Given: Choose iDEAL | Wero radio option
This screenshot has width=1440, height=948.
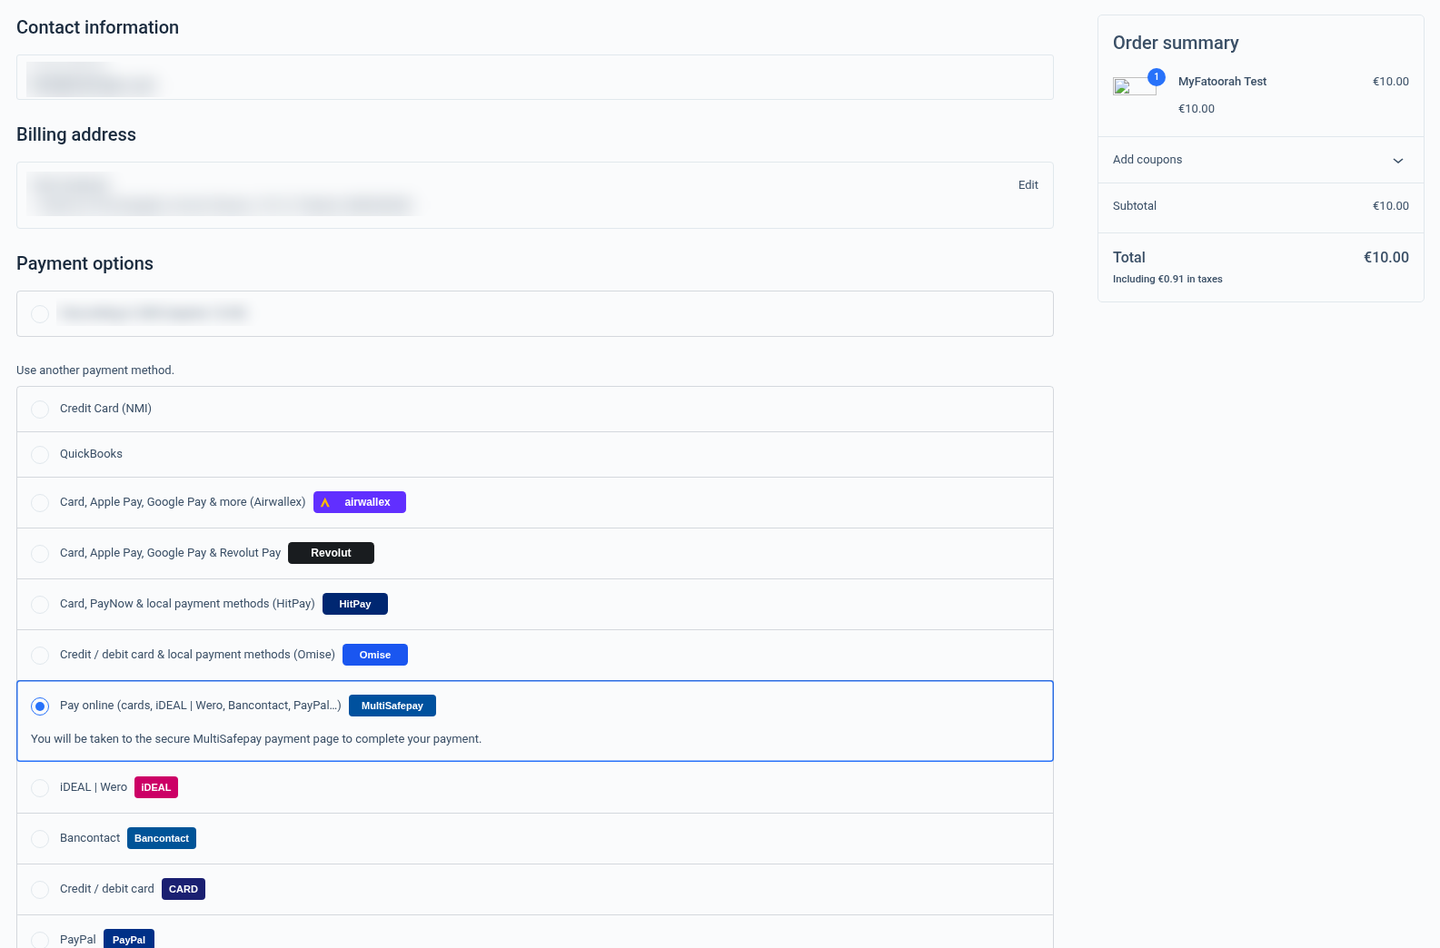Looking at the screenshot, I should pyautogui.click(x=40, y=788).
